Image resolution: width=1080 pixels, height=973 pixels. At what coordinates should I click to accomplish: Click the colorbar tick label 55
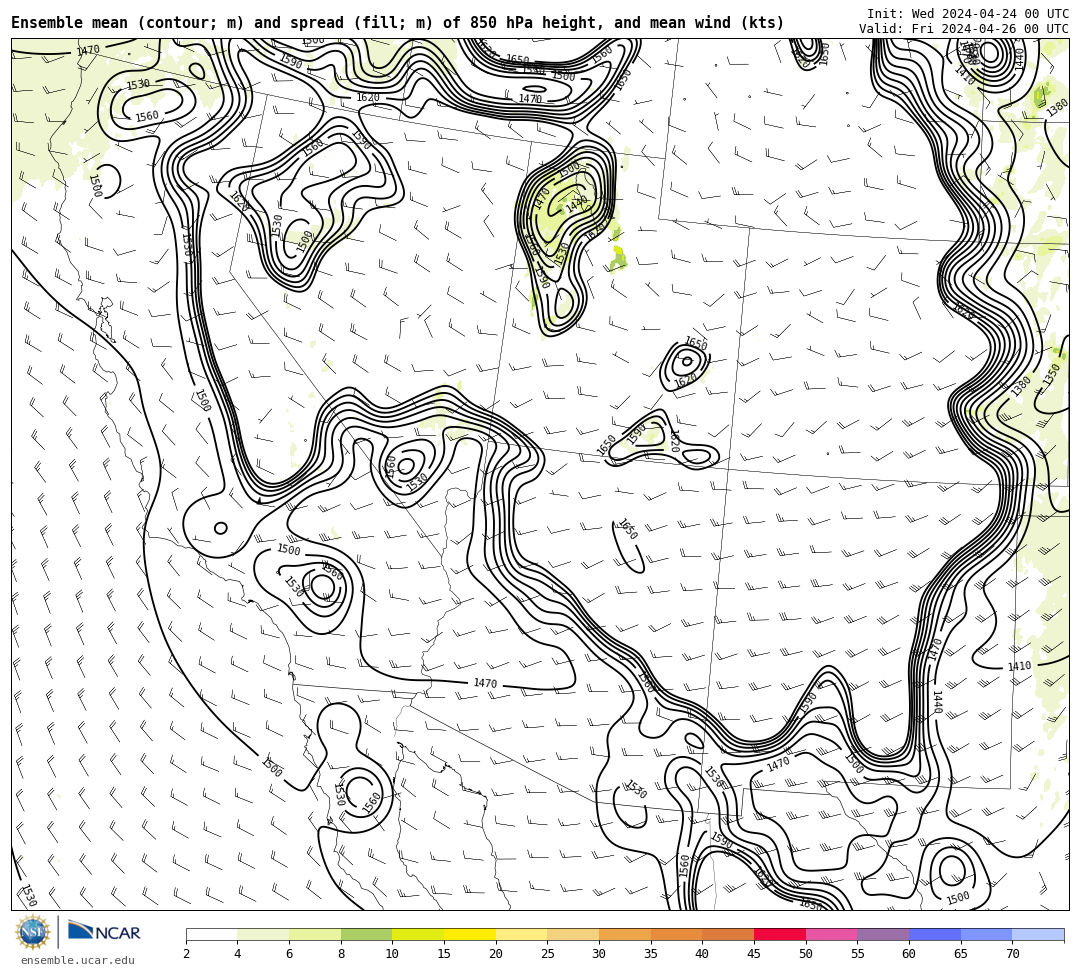[x=858, y=954]
